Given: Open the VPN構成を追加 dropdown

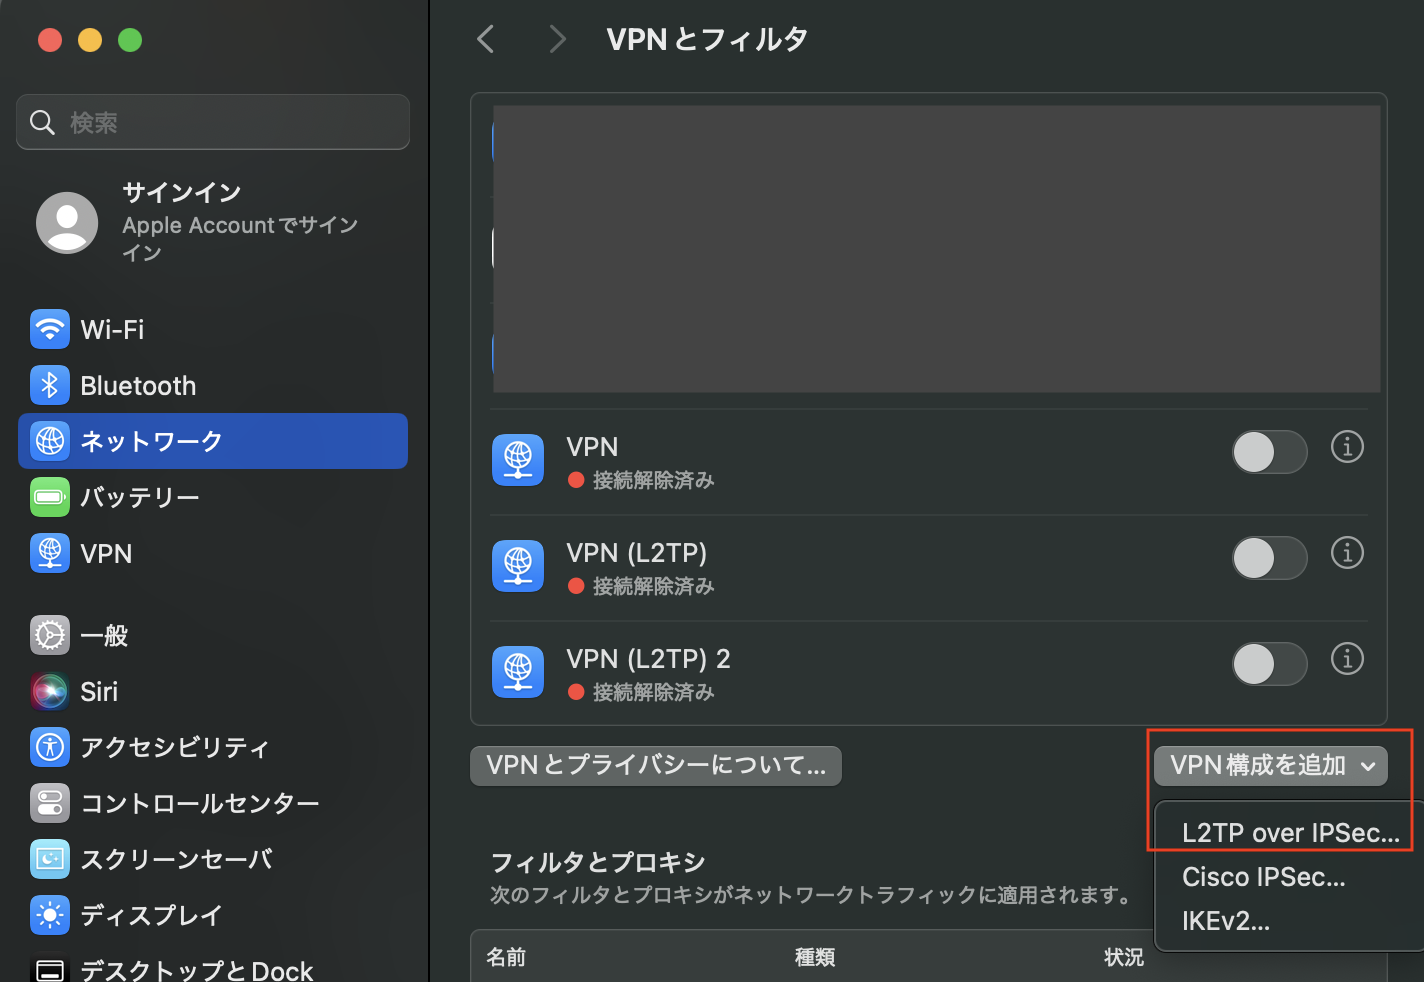Looking at the screenshot, I should pyautogui.click(x=1271, y=766).
